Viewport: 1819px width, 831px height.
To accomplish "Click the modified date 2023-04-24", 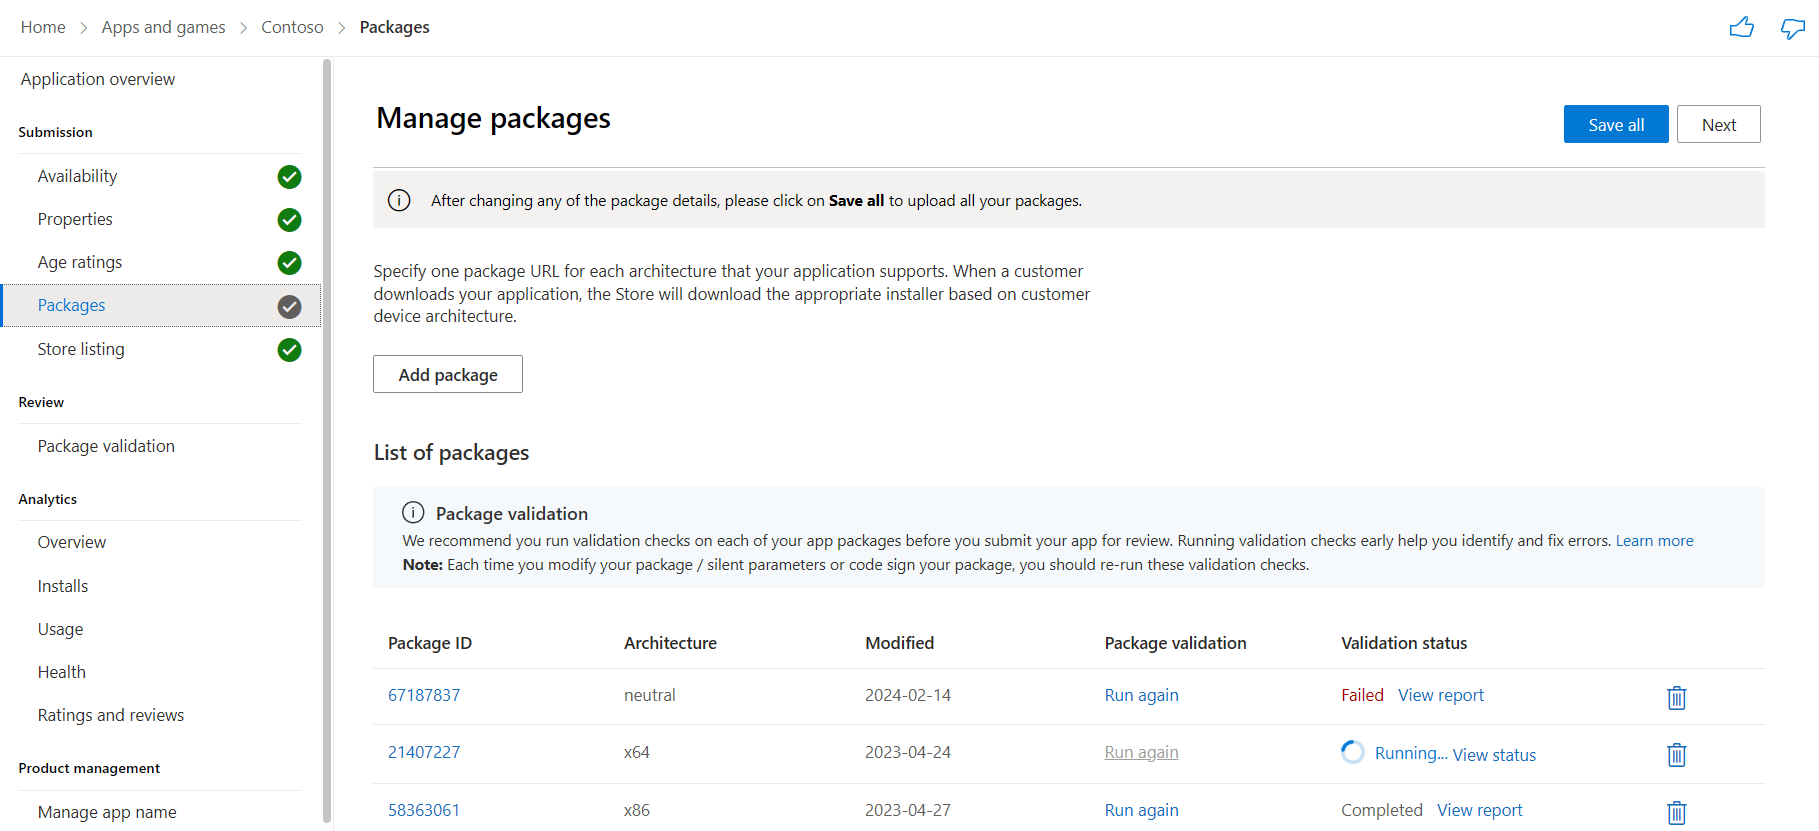I will (x=908, y=752).
